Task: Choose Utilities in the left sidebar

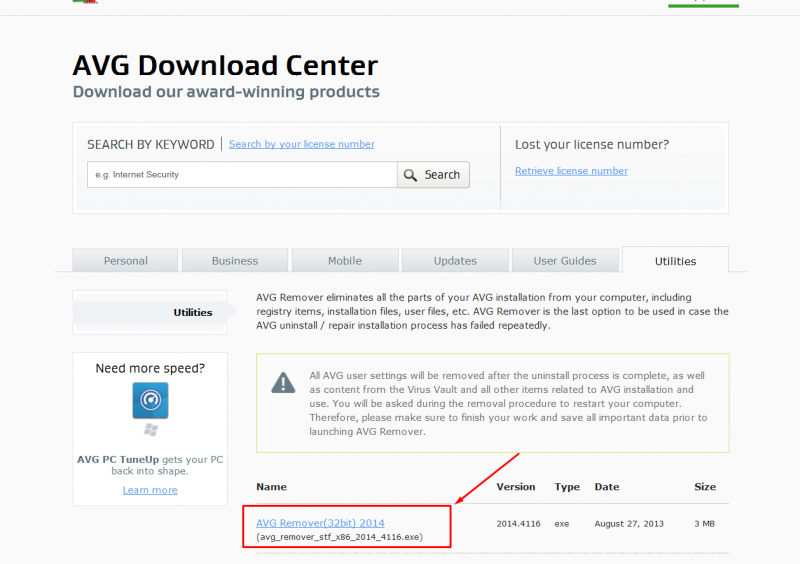Action: 192,312
